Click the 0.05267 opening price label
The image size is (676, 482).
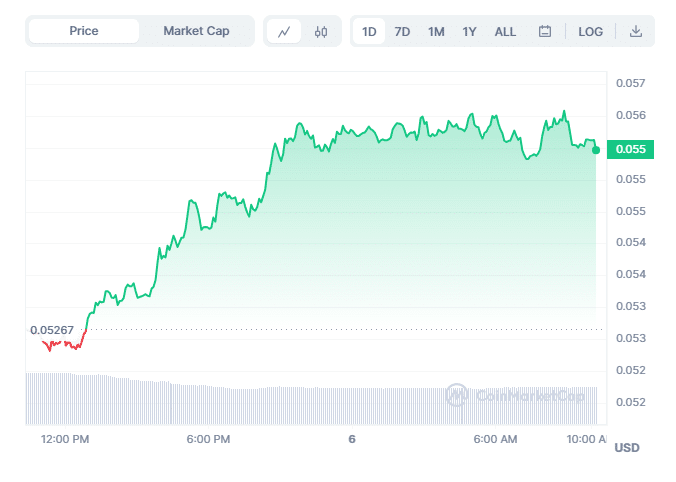50,329
